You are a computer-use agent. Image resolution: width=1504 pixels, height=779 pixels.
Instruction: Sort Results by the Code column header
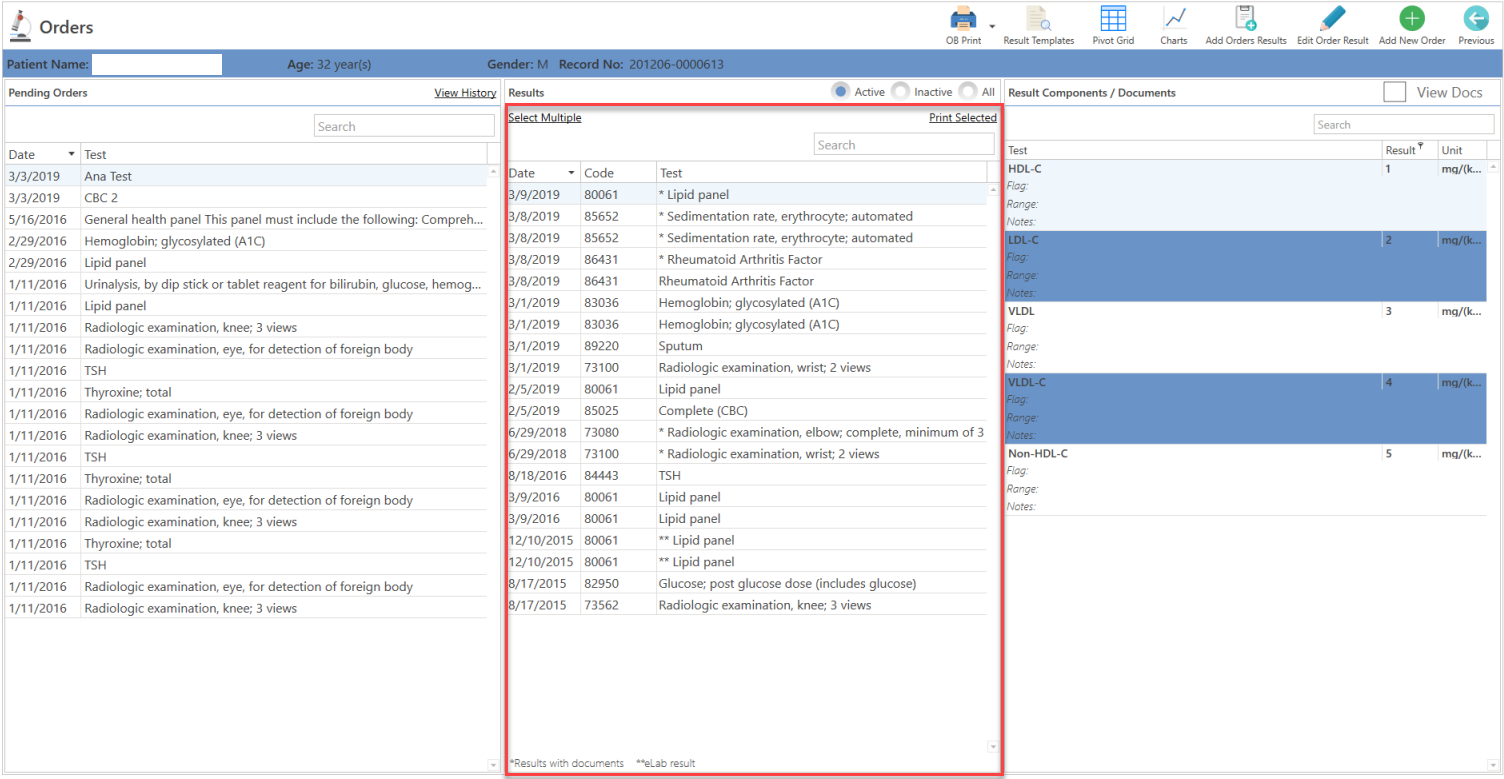coord(618,173)
